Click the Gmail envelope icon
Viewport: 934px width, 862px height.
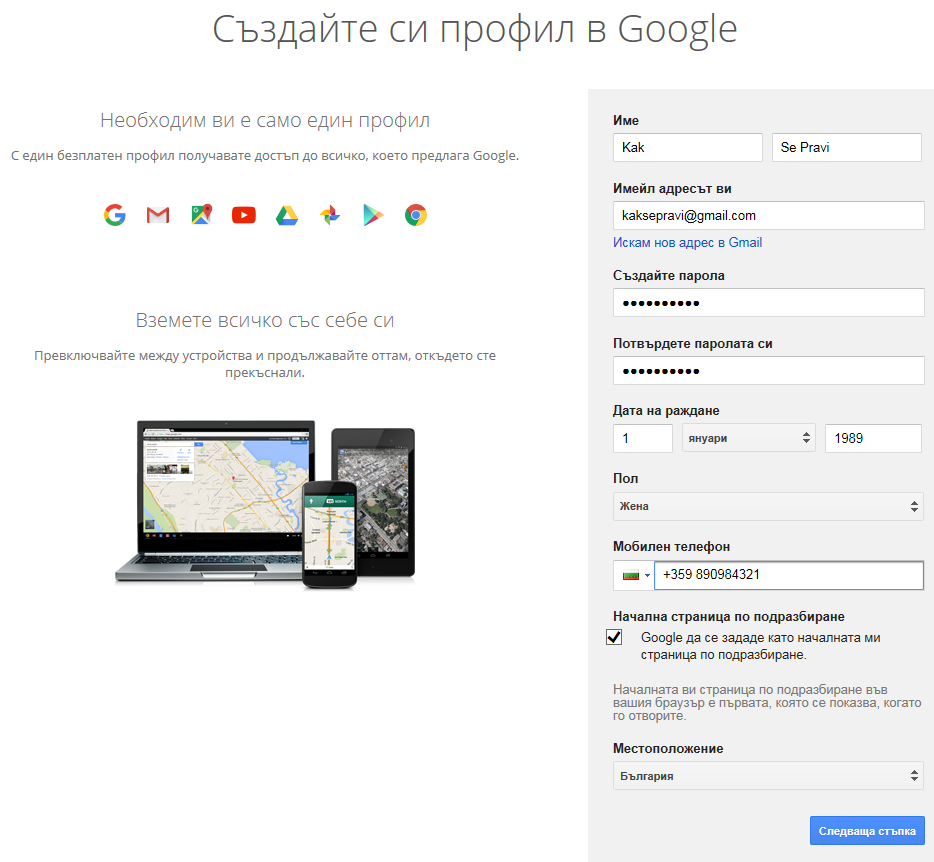coord(158,214)
